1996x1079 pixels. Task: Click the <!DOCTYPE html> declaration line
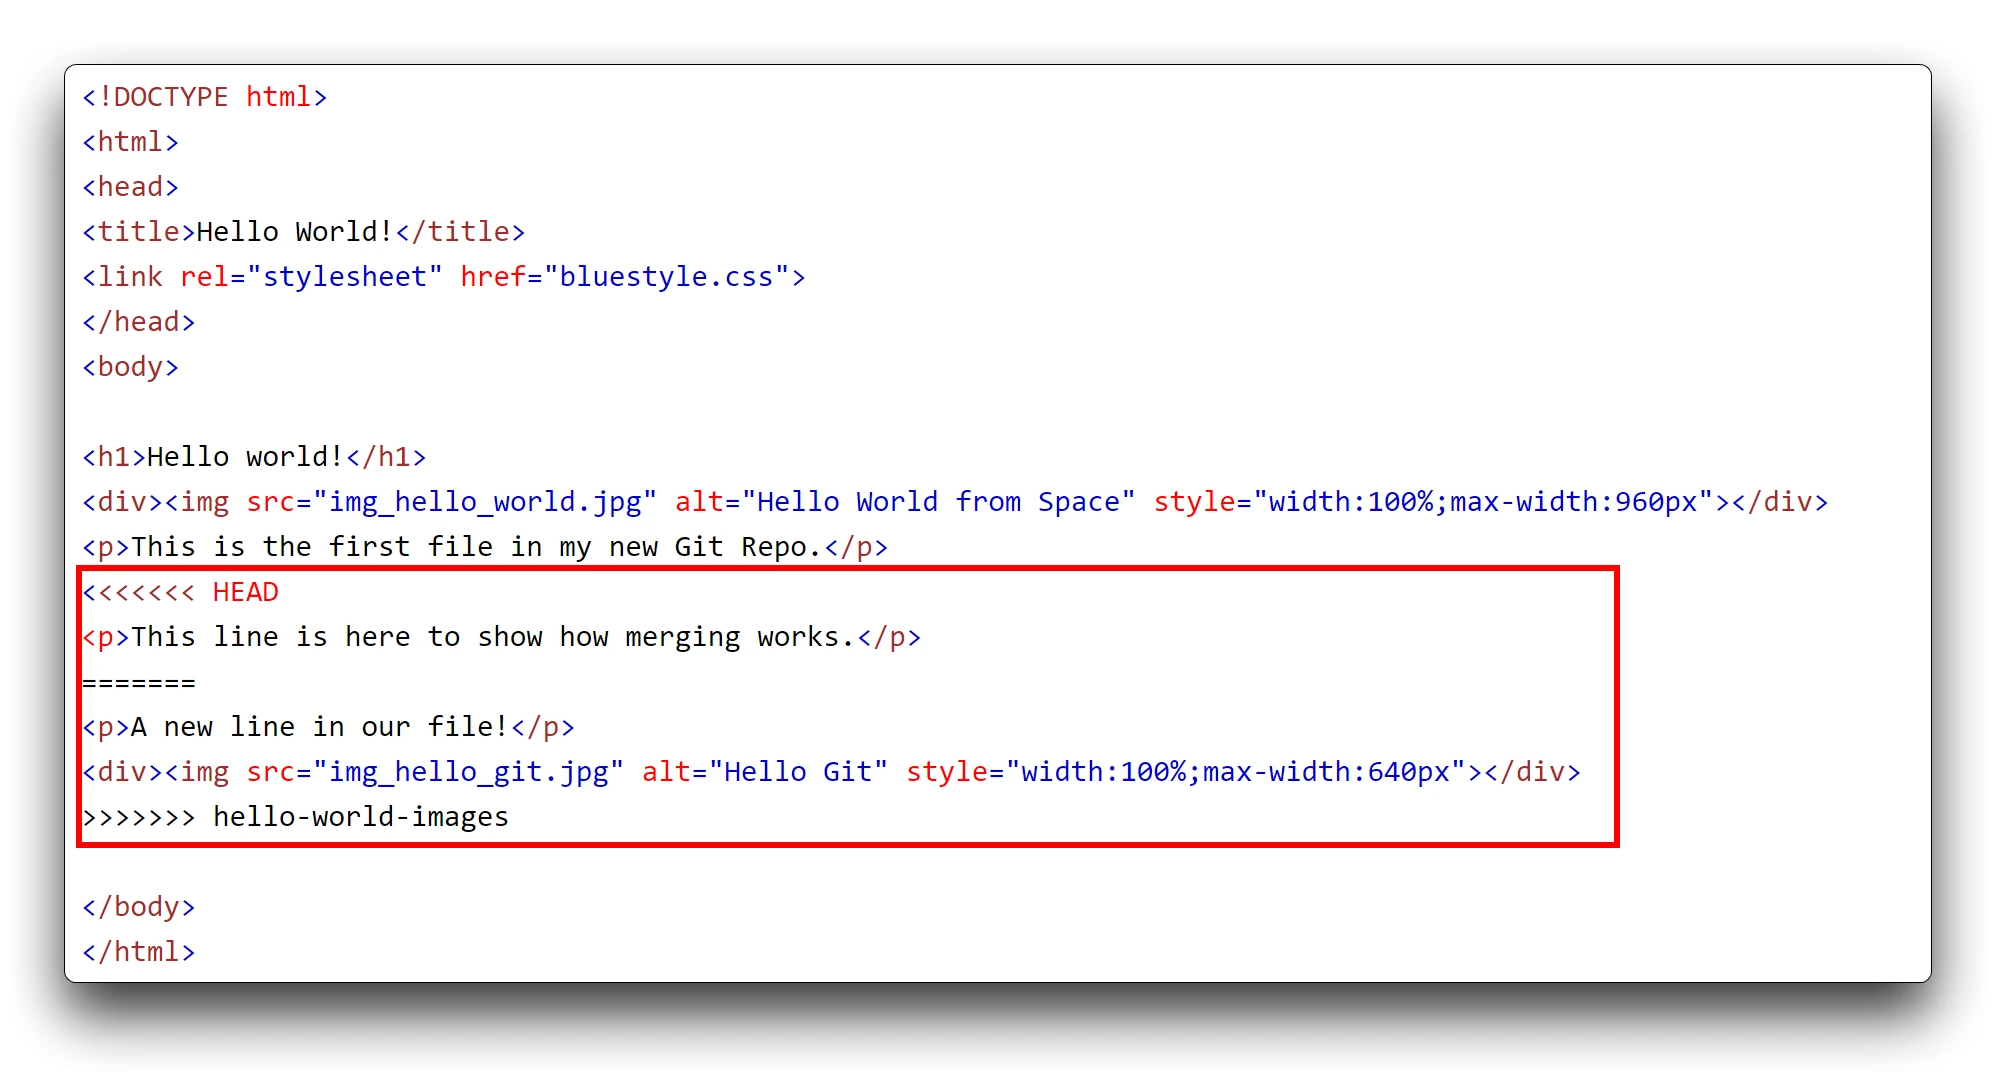[x=204, y=97]
